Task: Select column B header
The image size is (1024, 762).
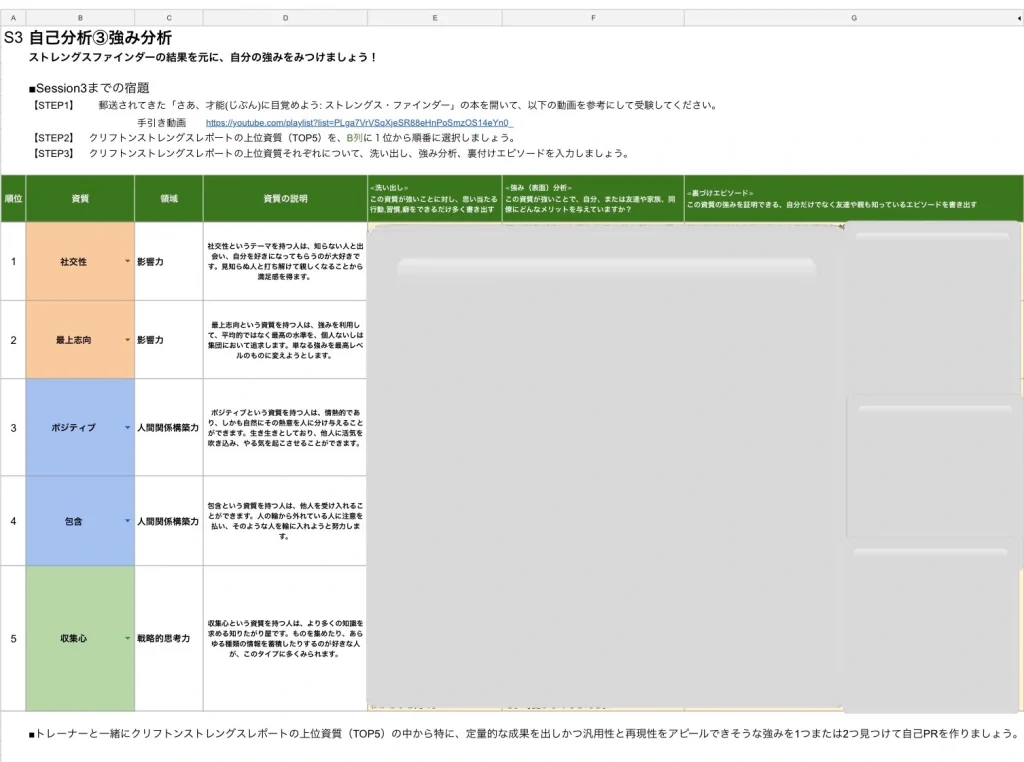Action: [80, 18]
